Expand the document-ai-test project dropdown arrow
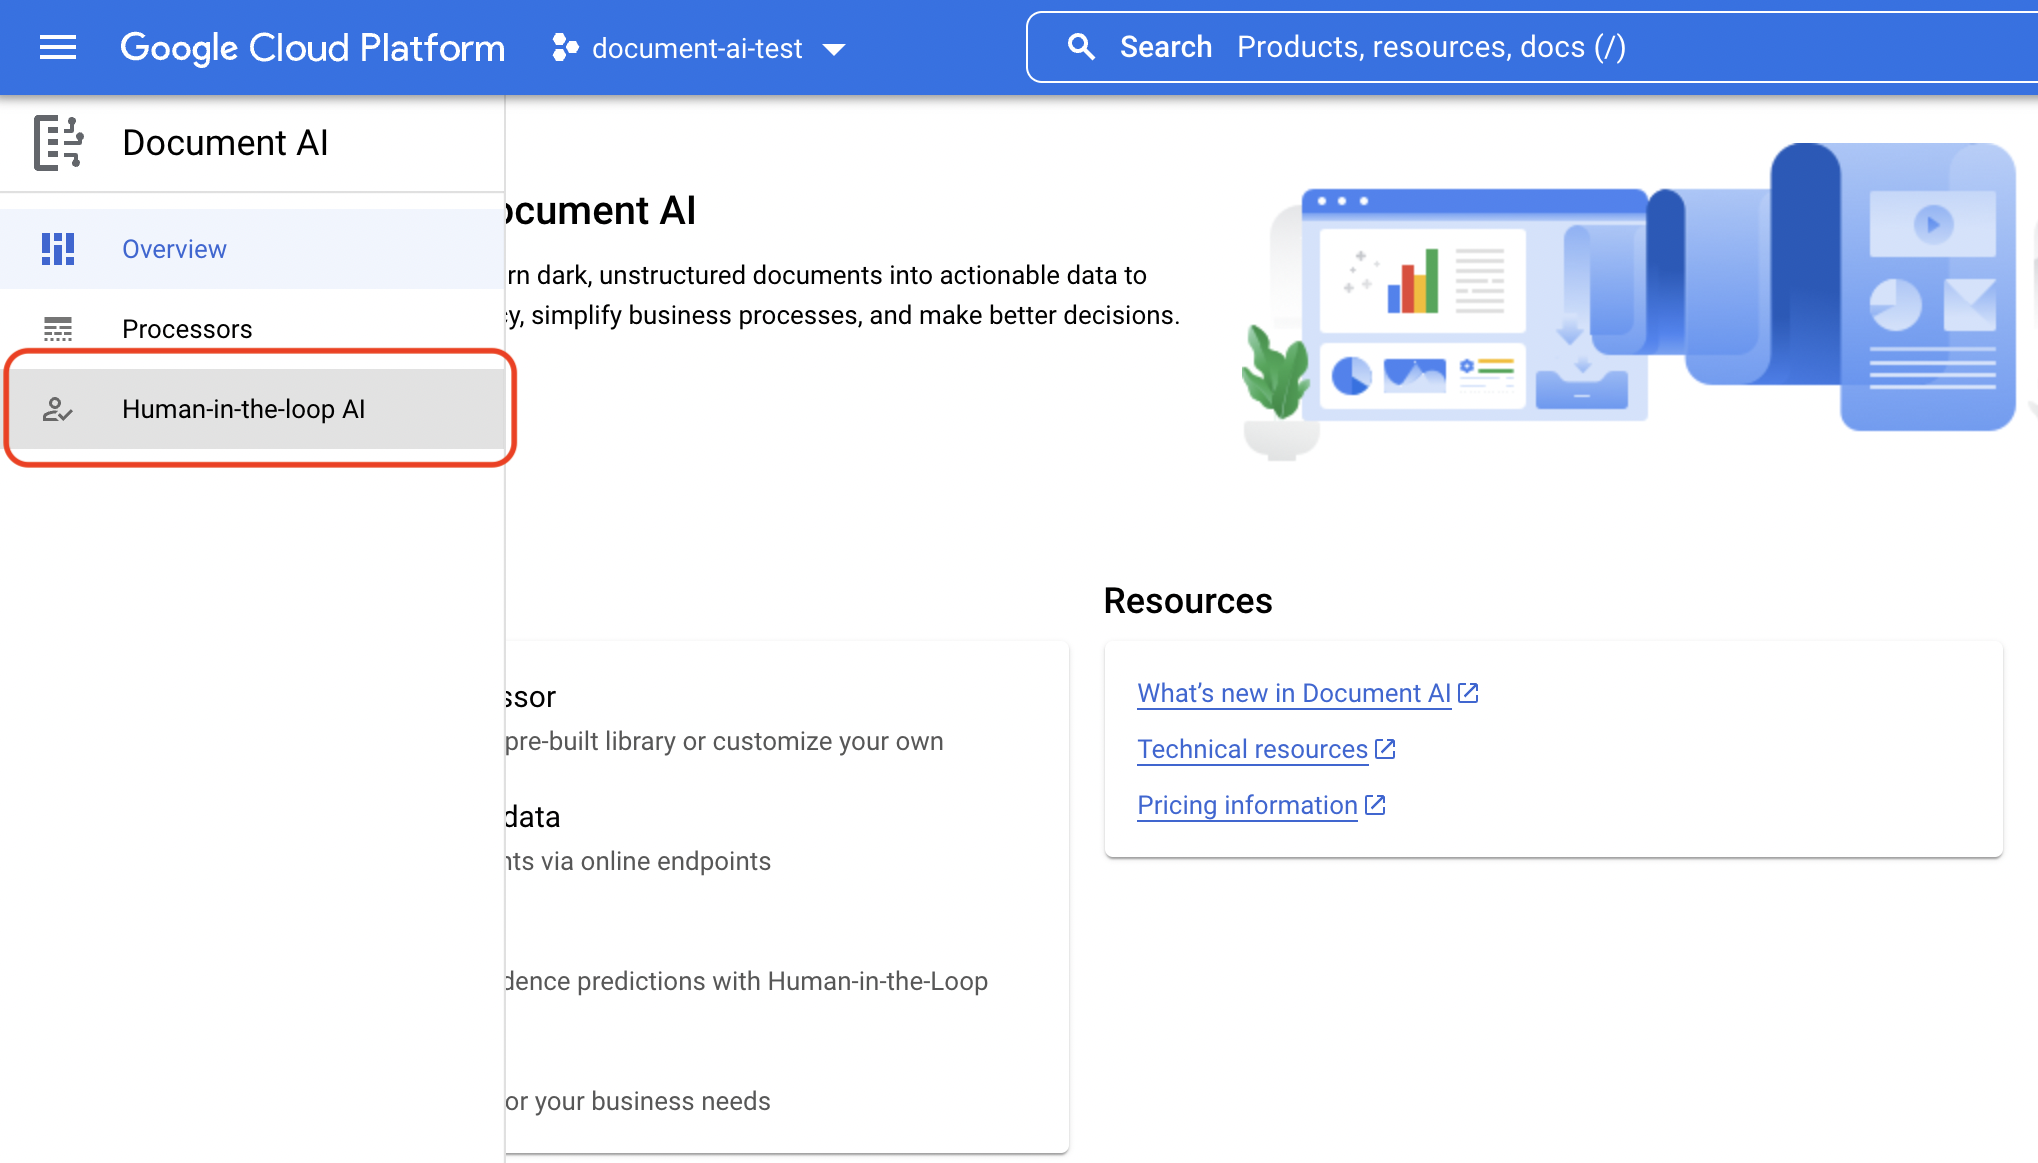This screenshot has height=1163, width=2038. point(834,49)
